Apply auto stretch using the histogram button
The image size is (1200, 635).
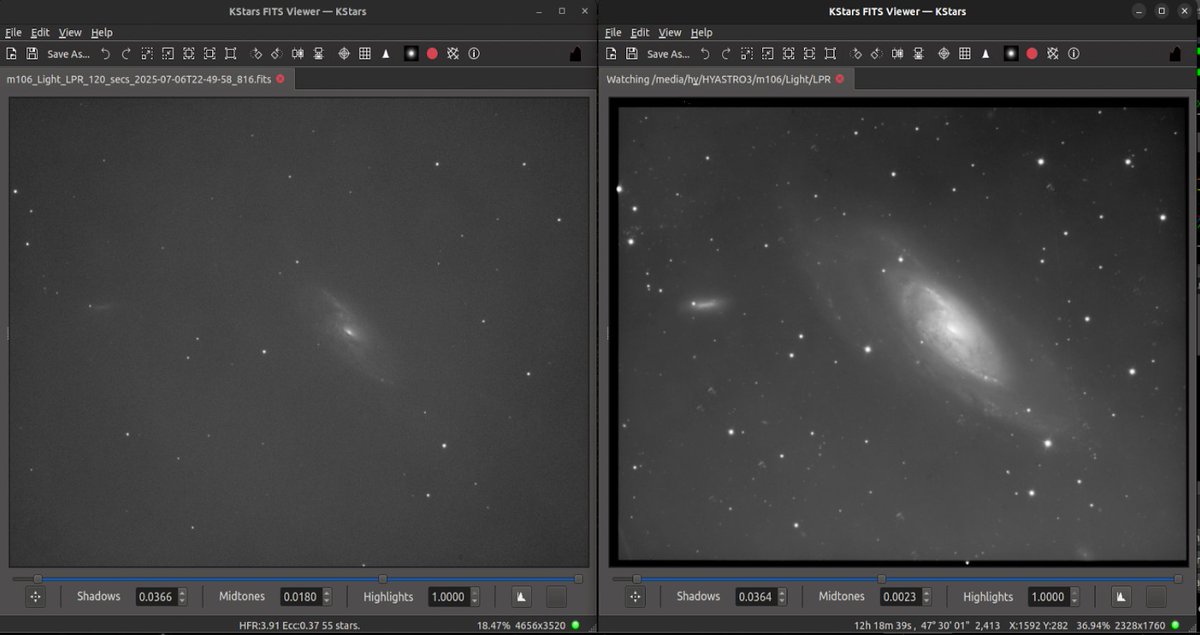520,596
